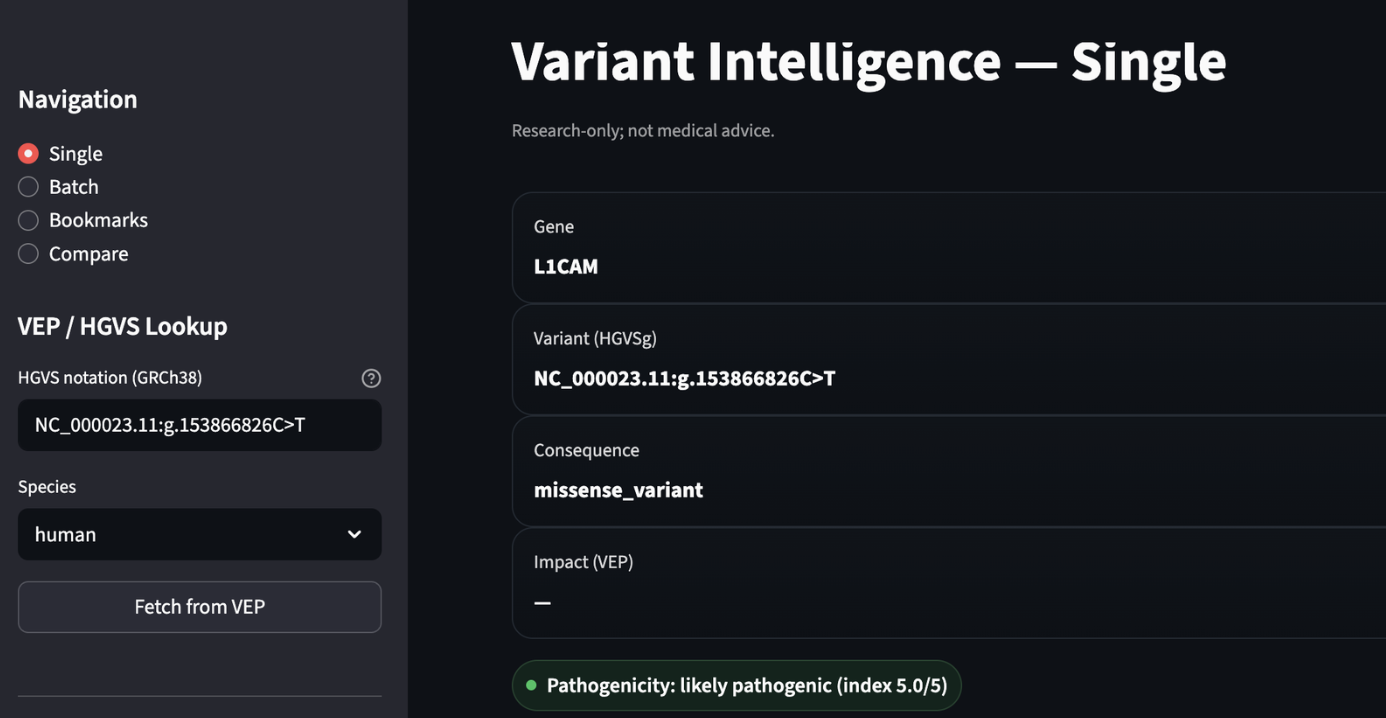Screen dimensions: 1386x718
Task: Choose the Bookmarks radio option
Action: click(x=28, y=220)
